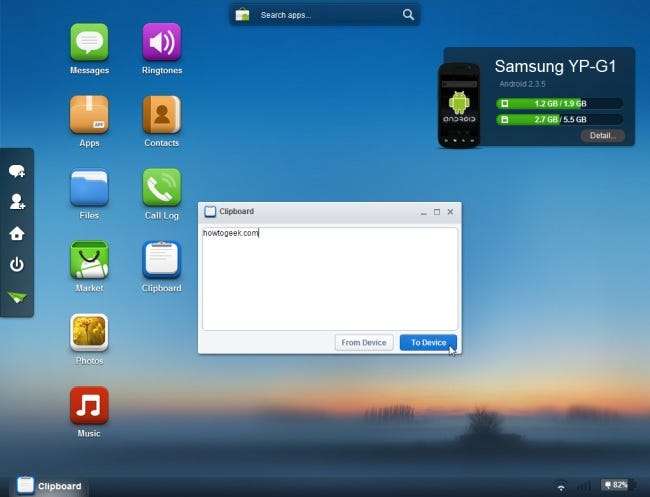This screenshot has width=650, height=497.
Task: Click the Clipboard window title icon
Action: click(210, 212)
